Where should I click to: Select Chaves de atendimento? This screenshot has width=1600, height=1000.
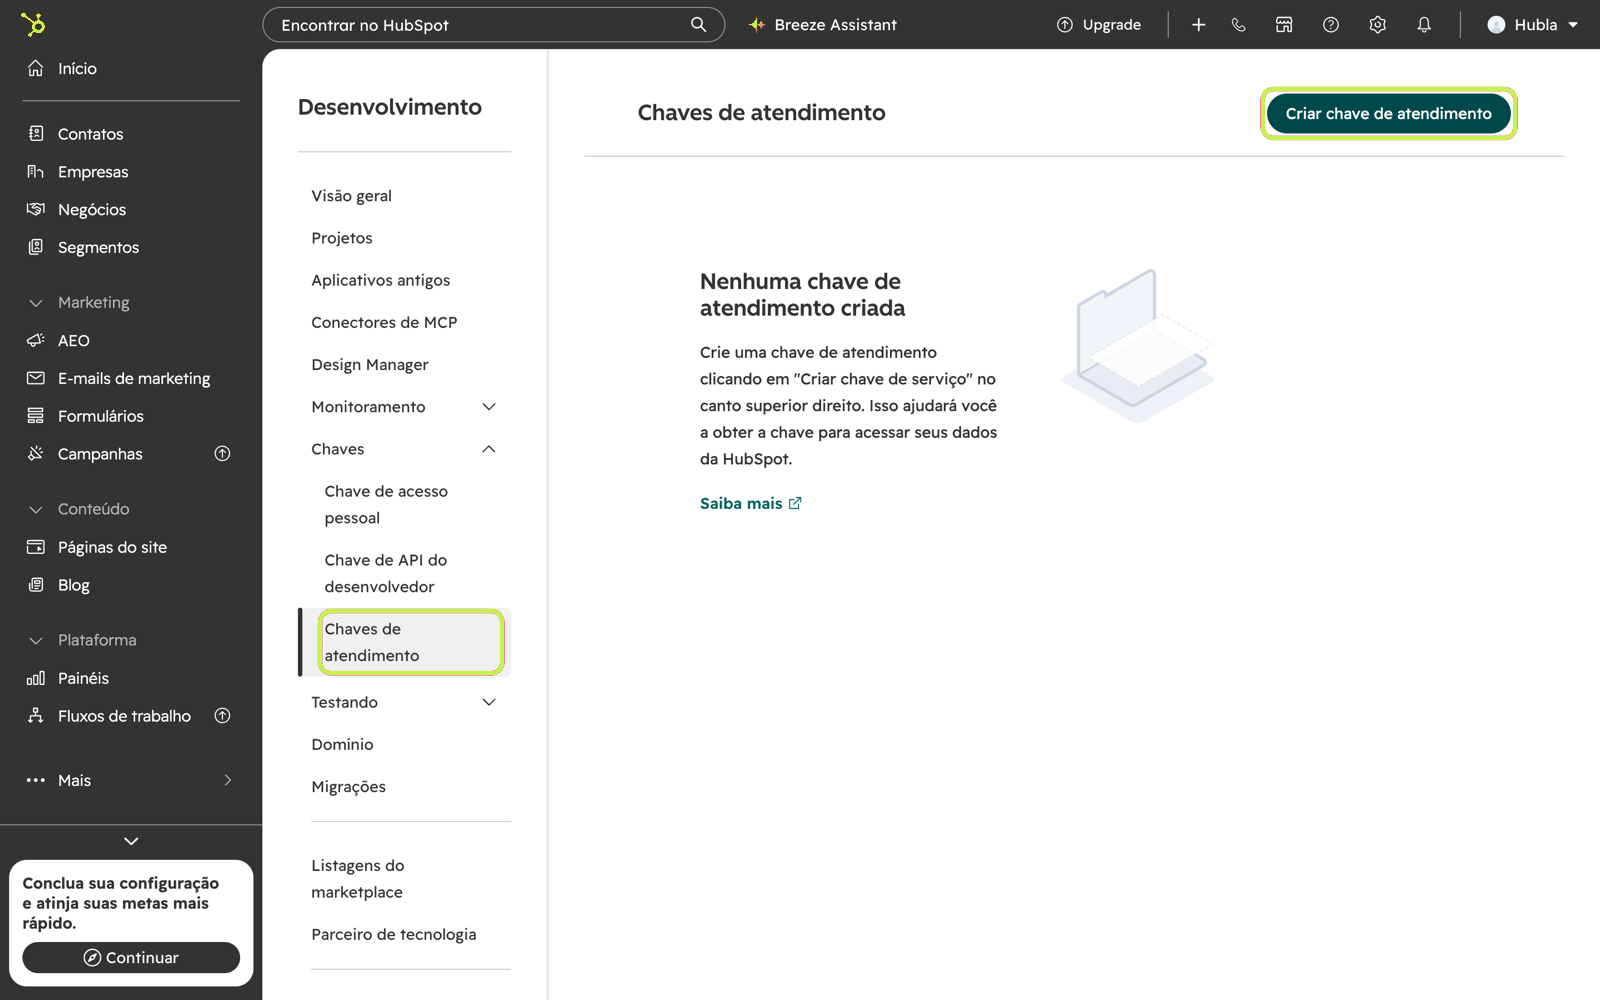point(404,642)
